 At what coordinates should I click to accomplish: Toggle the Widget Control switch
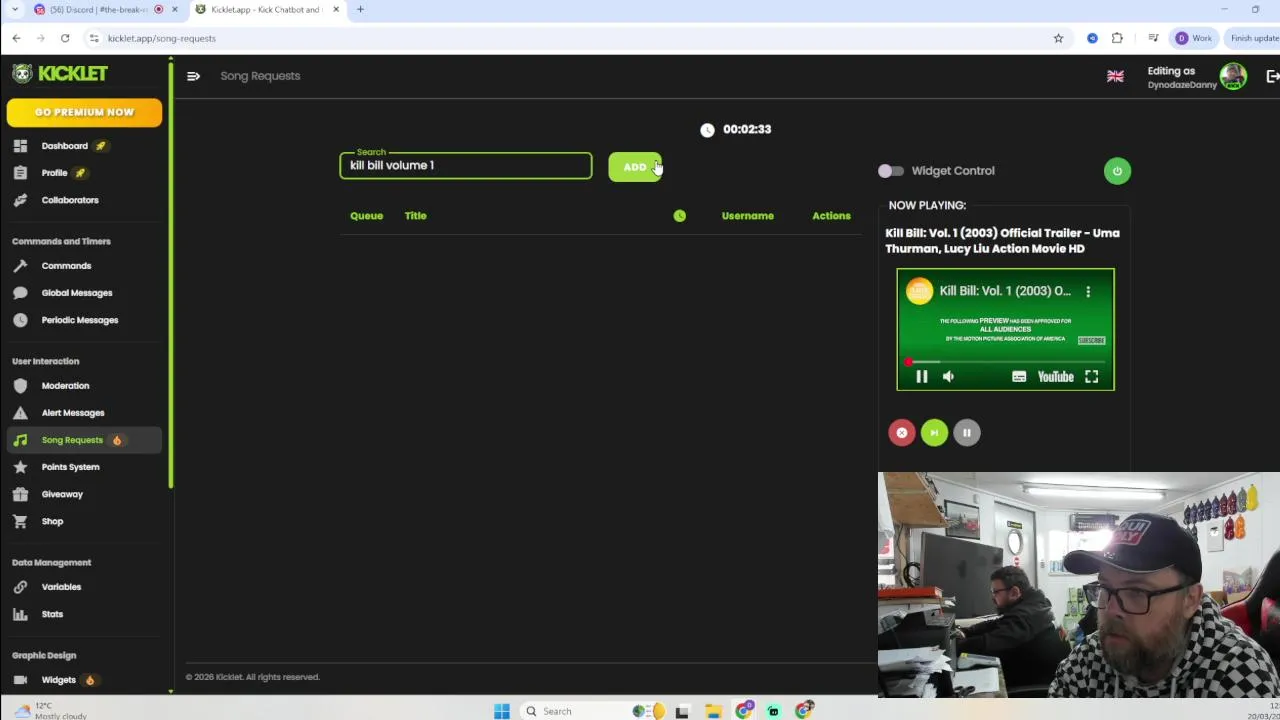(x=890, y=171)
